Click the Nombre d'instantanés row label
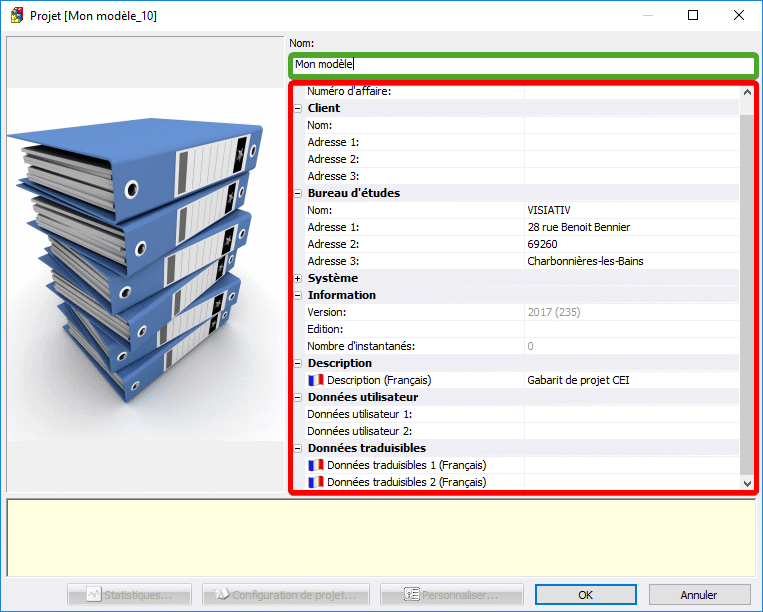763x612 pixels. tap(361, 346)
